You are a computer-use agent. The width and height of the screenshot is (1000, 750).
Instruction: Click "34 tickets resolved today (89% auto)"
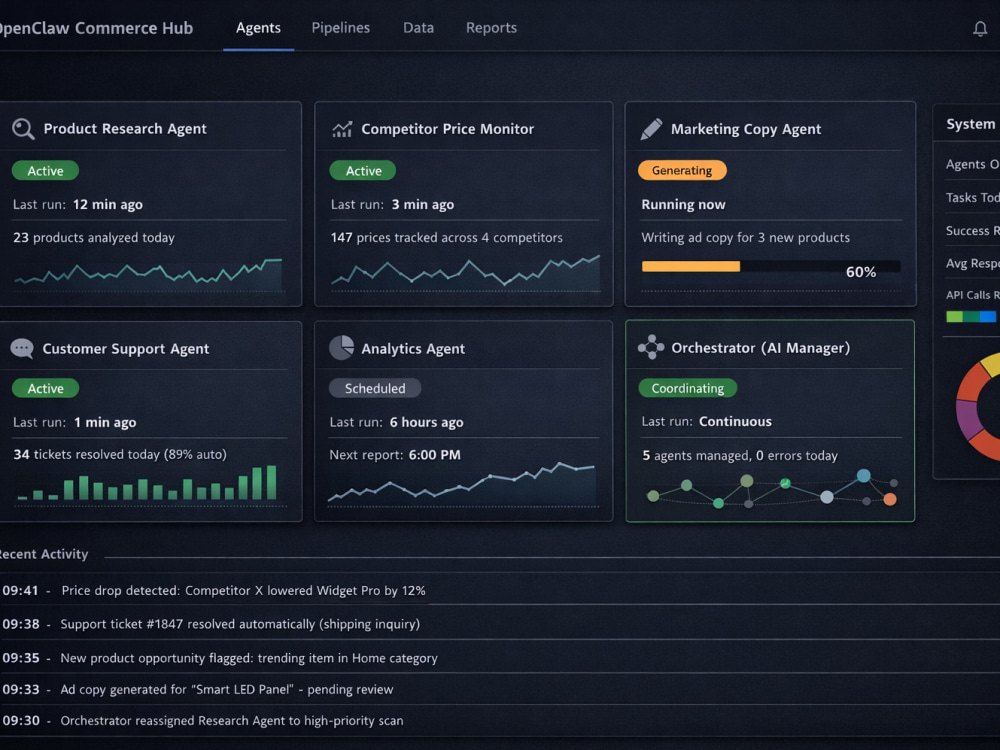coord(120,454)
